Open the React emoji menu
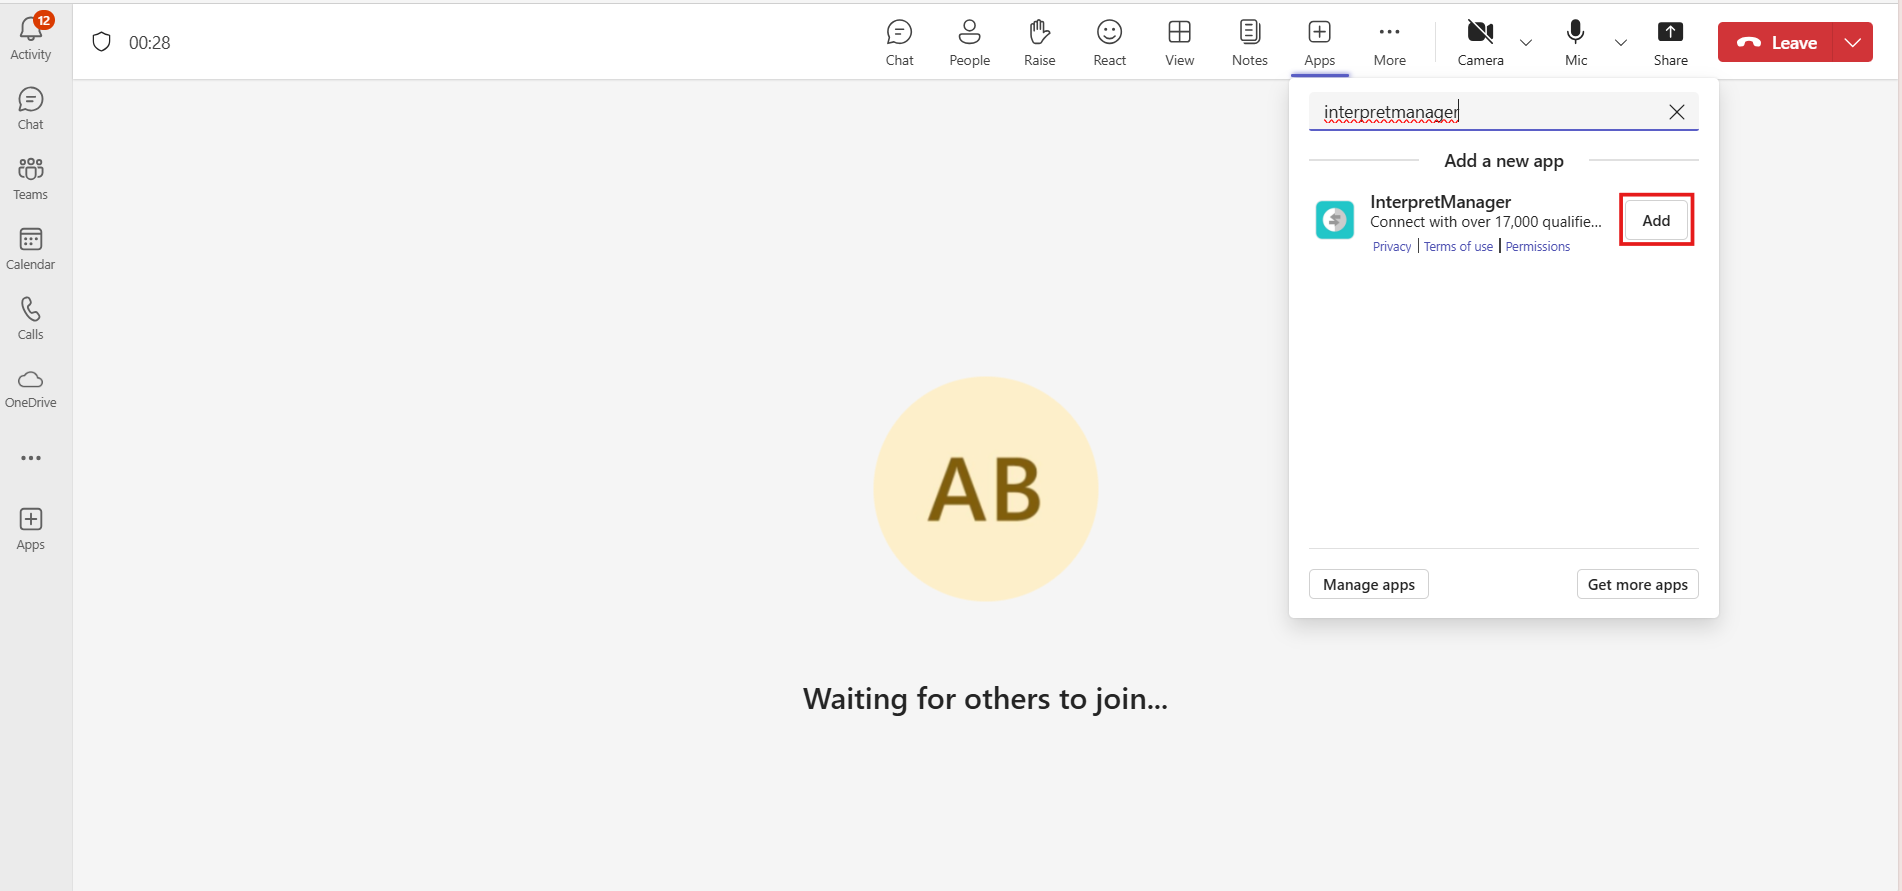The image size is (1902, 891). 1109,43
